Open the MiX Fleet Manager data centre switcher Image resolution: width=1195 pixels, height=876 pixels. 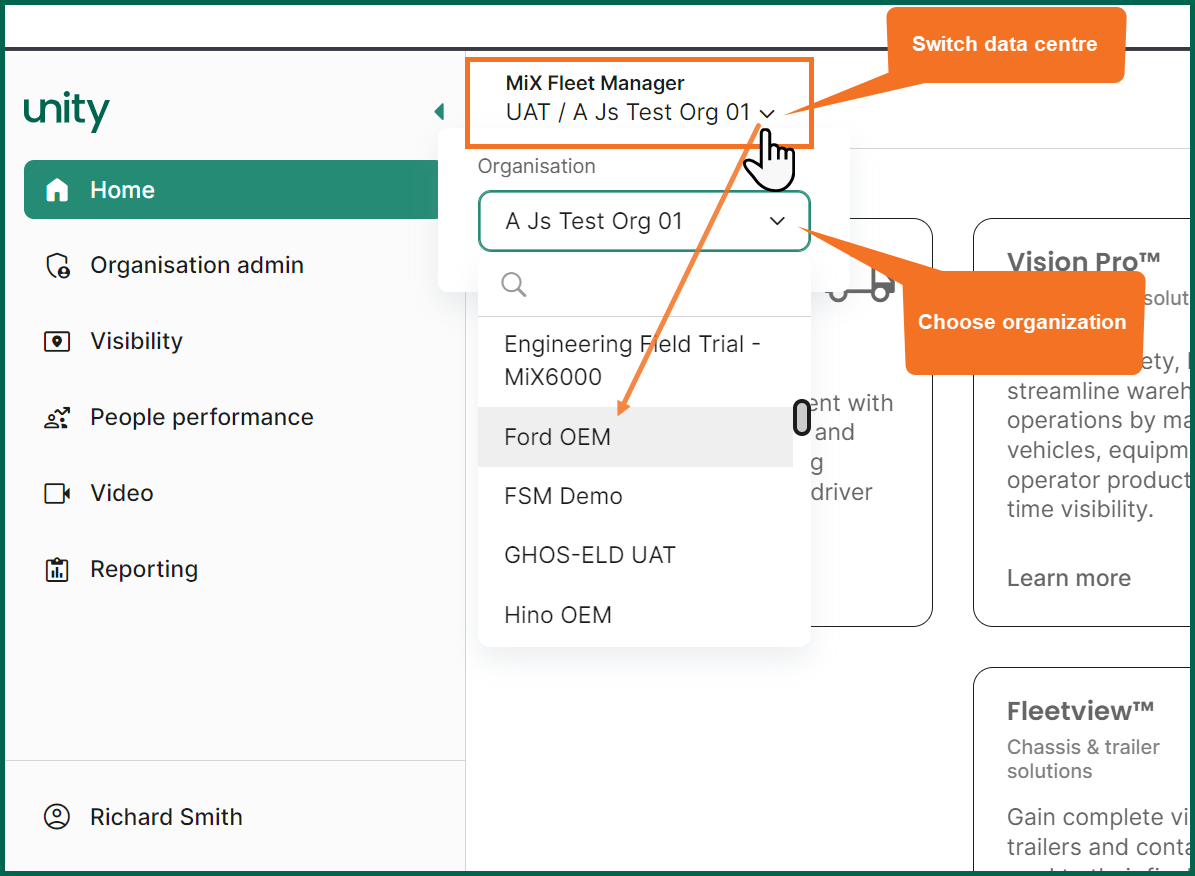640,103
